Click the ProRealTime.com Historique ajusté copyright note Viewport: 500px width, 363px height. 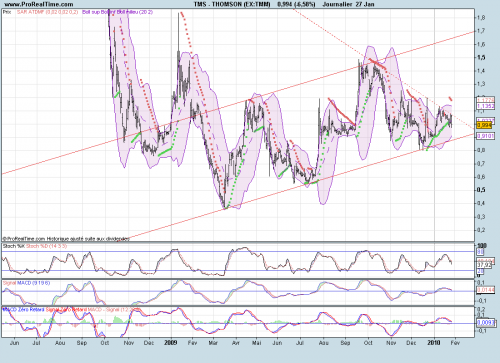pos(66,239)
